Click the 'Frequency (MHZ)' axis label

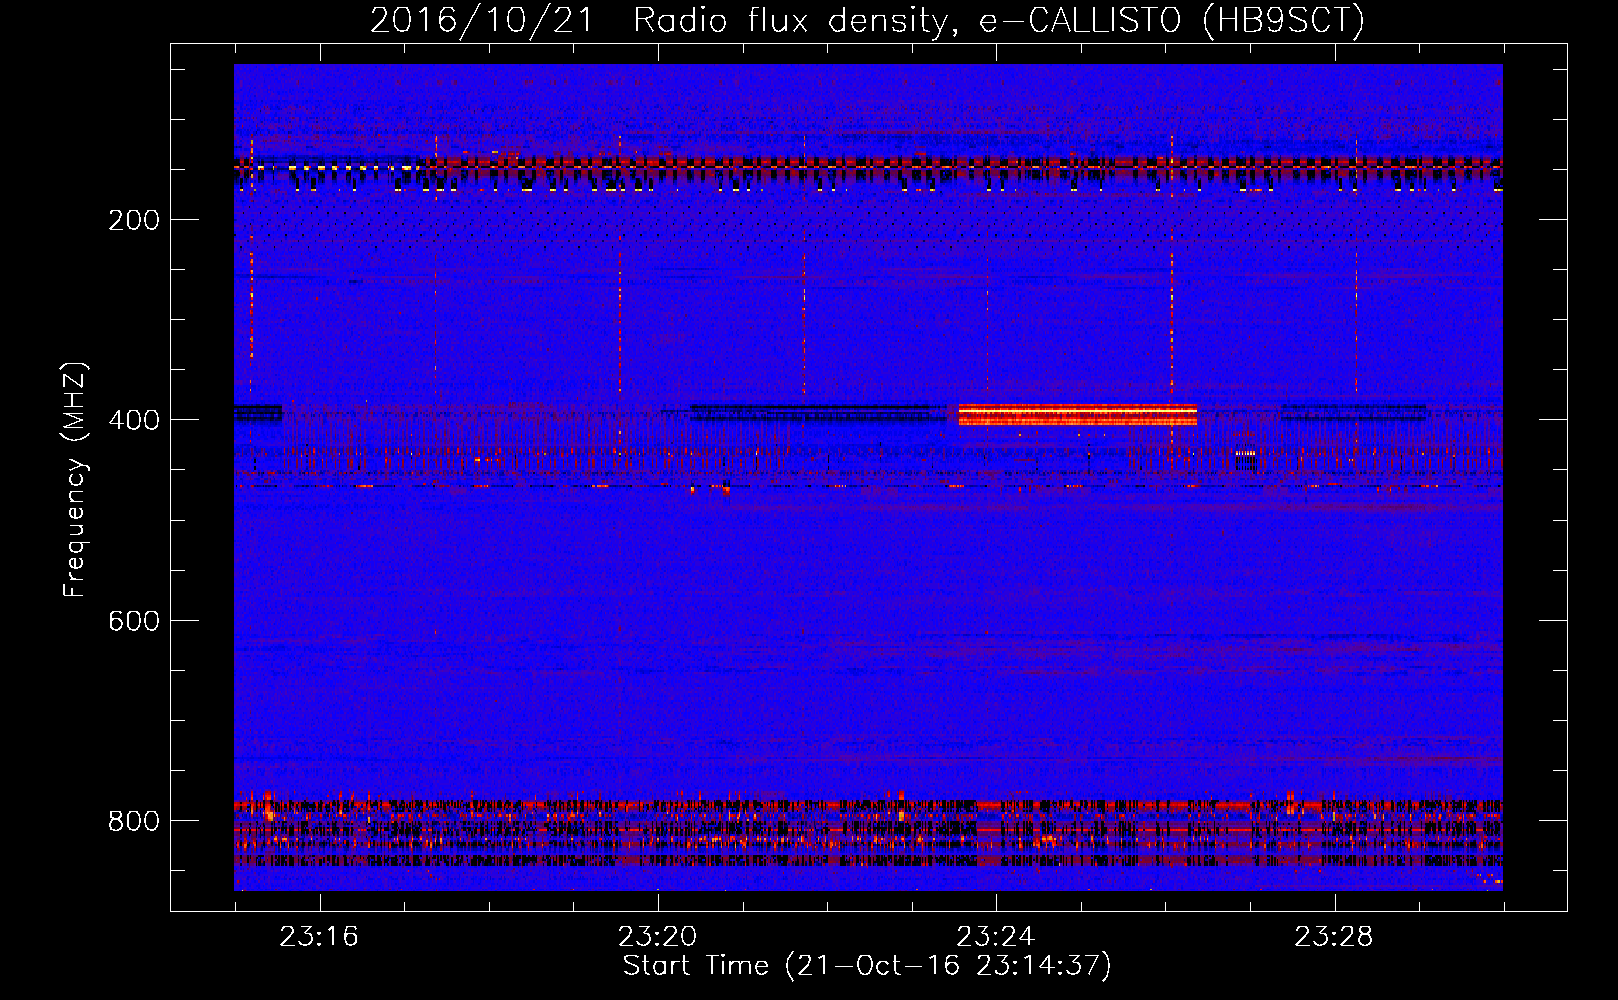coord(75,480)
